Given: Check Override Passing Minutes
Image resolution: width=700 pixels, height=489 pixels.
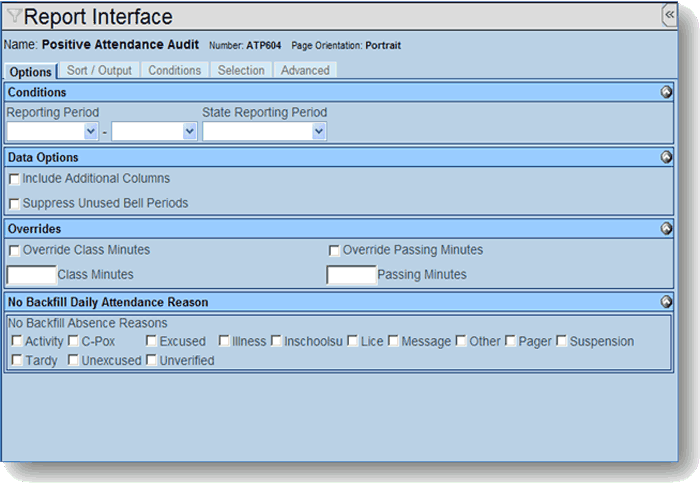Looking at the screenshot, I should point(334,251).
